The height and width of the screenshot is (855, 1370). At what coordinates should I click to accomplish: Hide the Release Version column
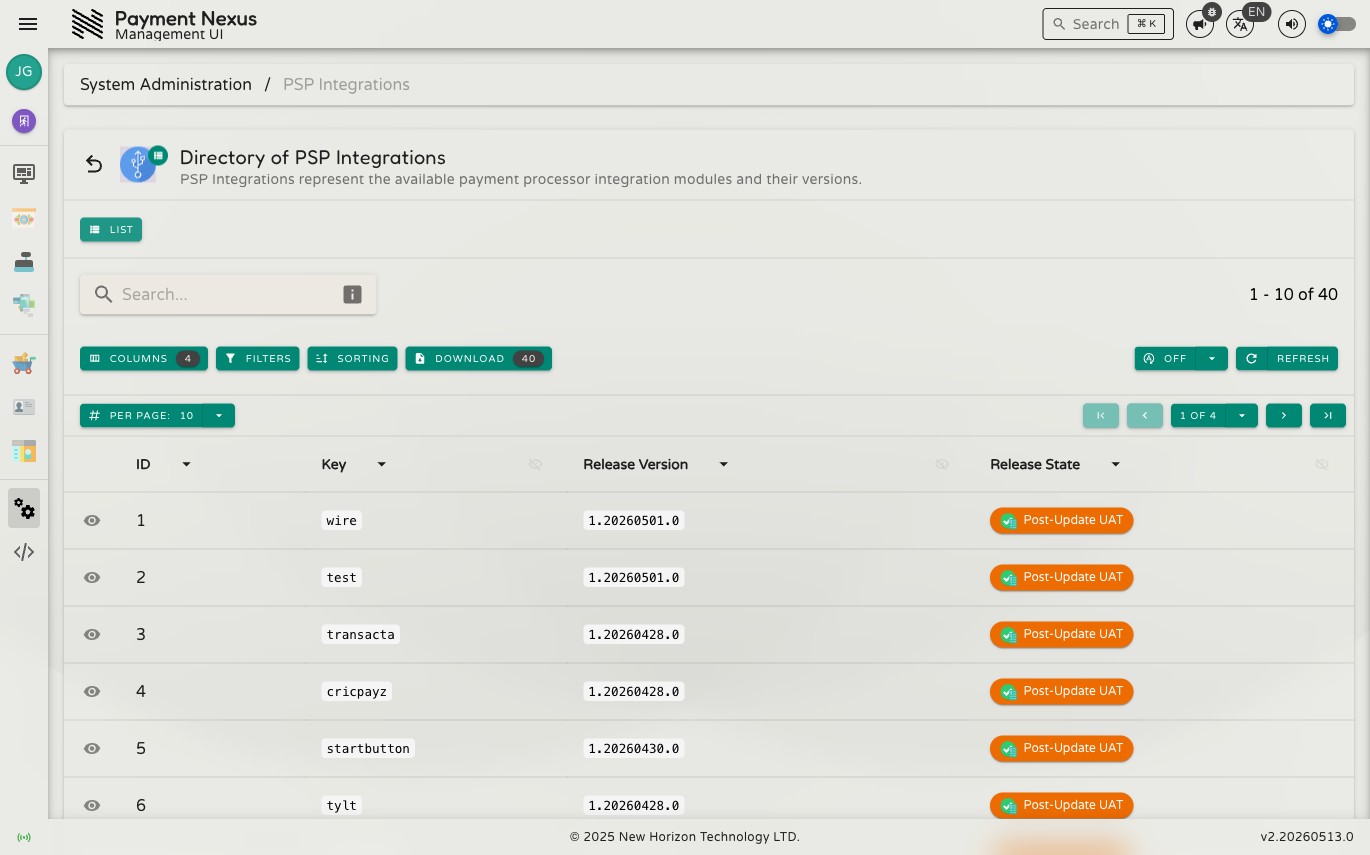942,464
